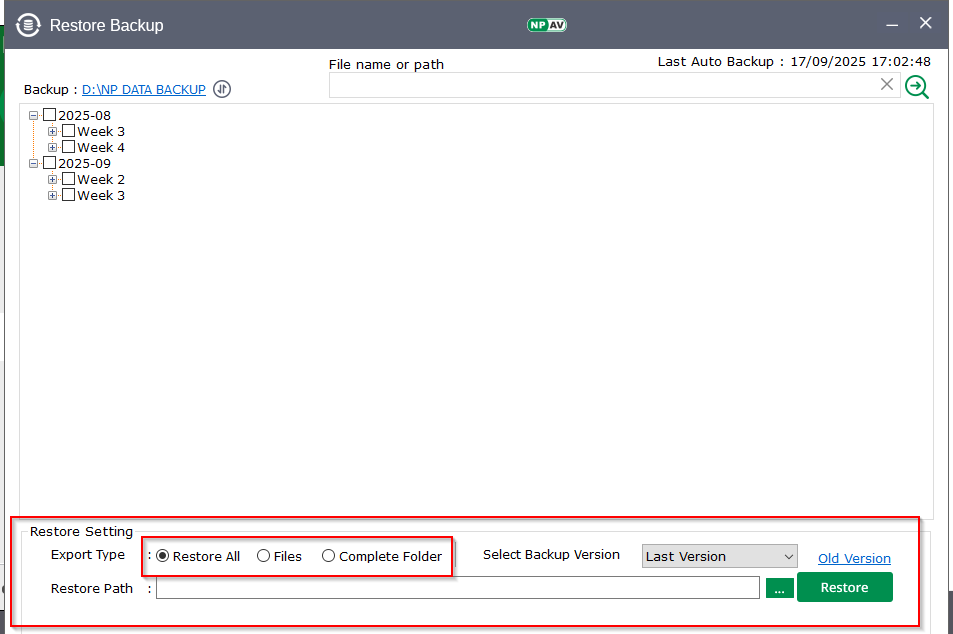Click the Old Version link
The height and width of the screenshot is (634, 953).
click(x=854, y=558)
